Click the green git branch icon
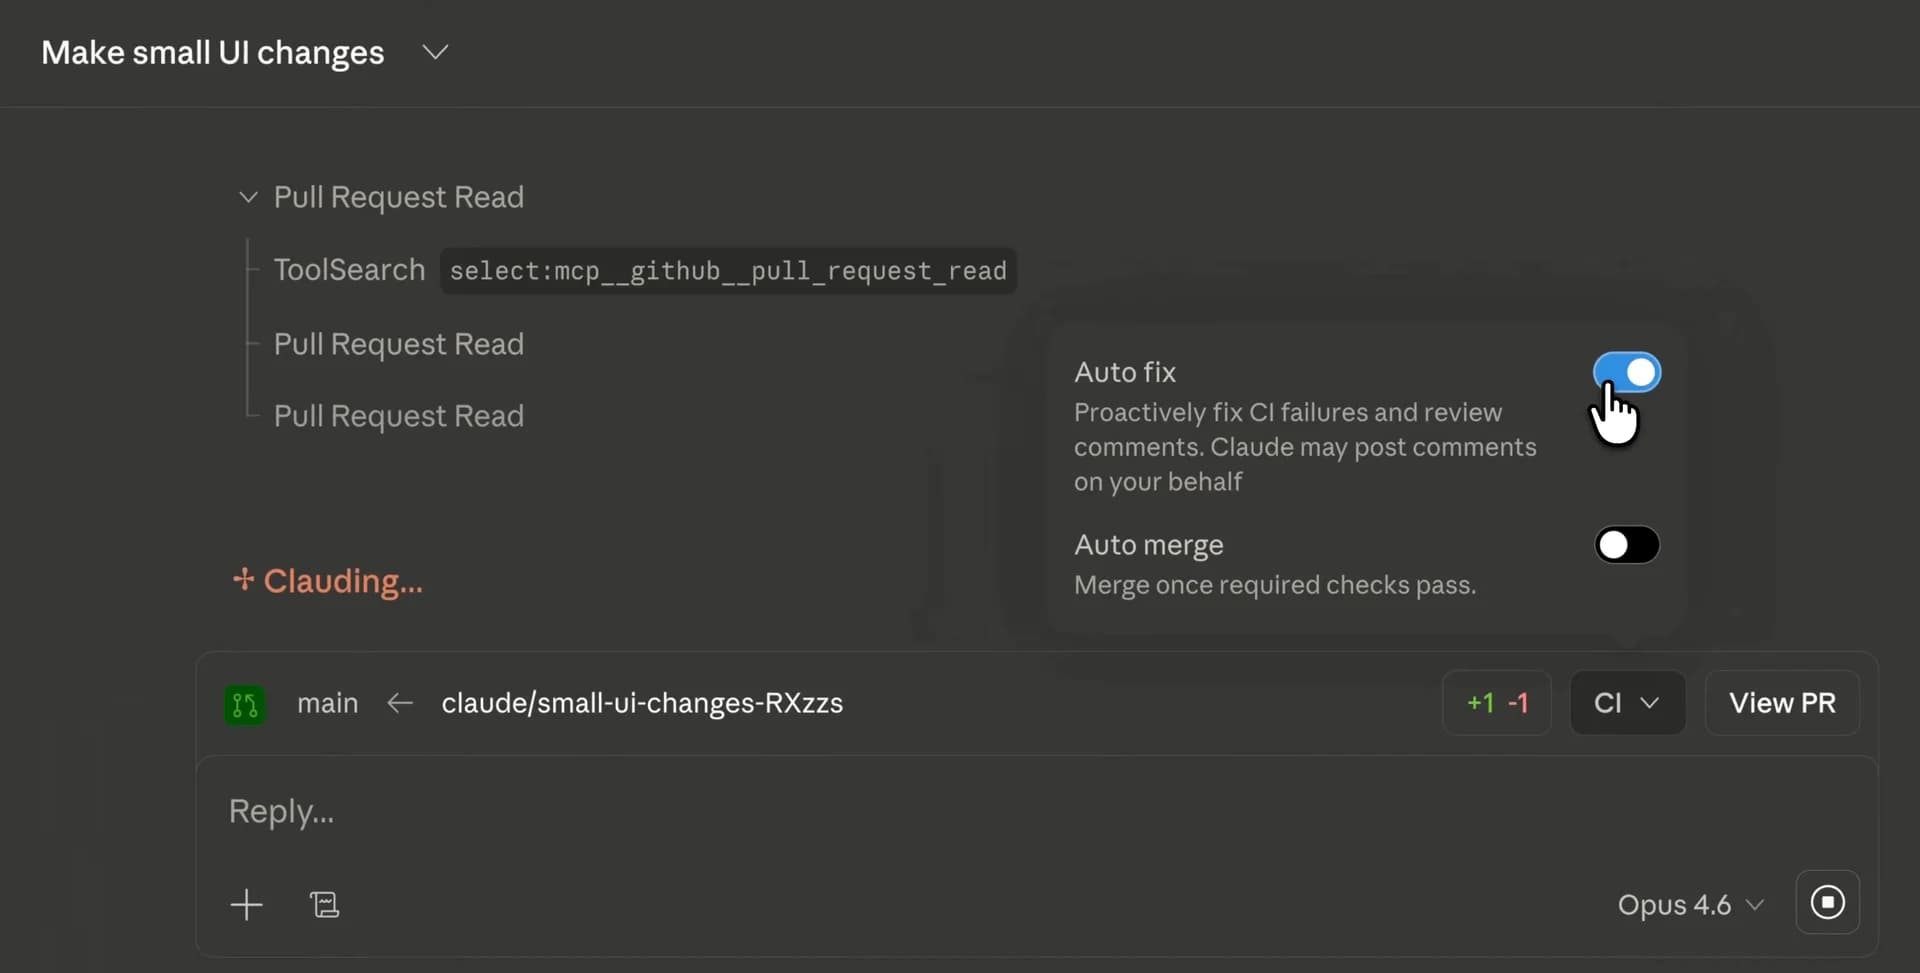 point(245,703)
